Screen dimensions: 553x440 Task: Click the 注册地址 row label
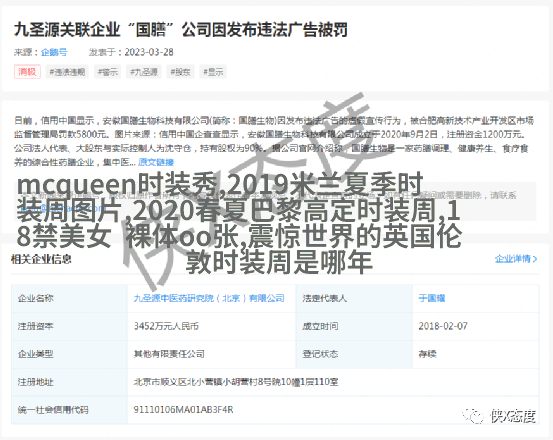[36, 382]
